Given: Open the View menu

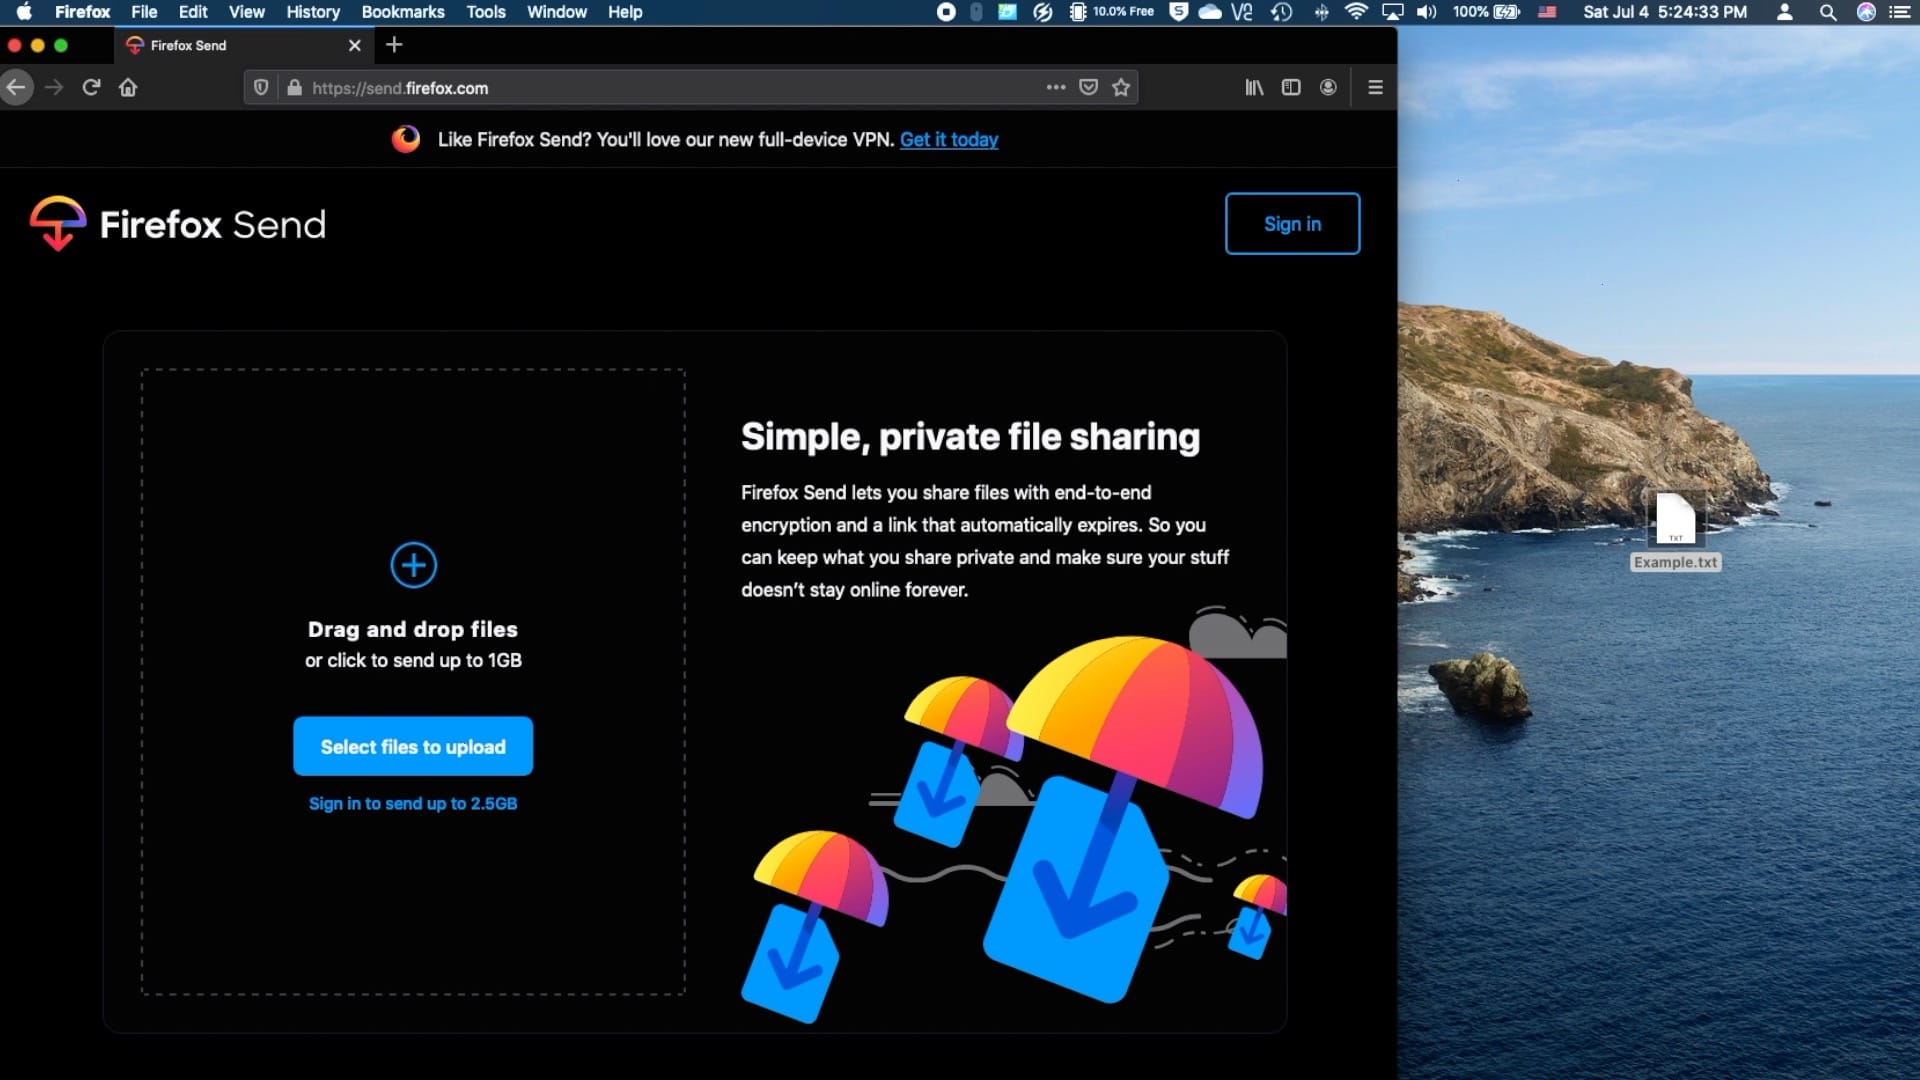Looking at the screenshot, I should (x=246, y=12).
